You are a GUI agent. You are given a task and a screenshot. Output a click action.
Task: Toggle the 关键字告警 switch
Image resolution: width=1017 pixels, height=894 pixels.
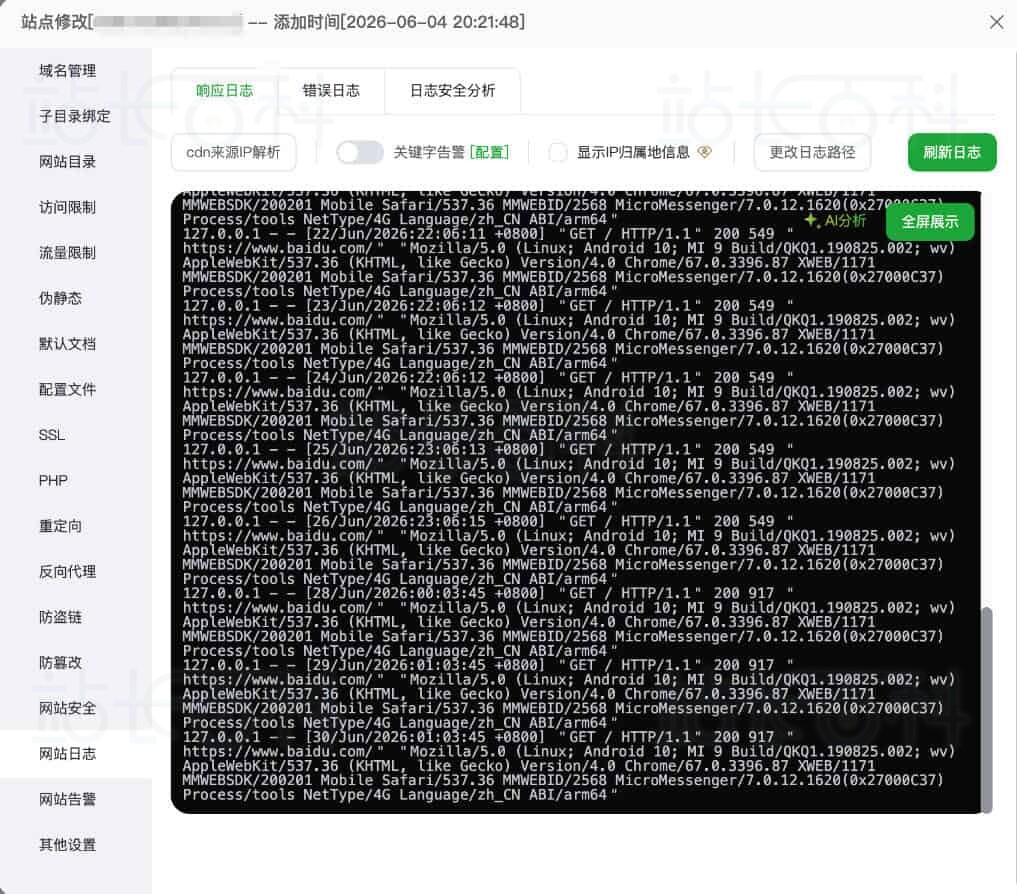coord(359,152)
